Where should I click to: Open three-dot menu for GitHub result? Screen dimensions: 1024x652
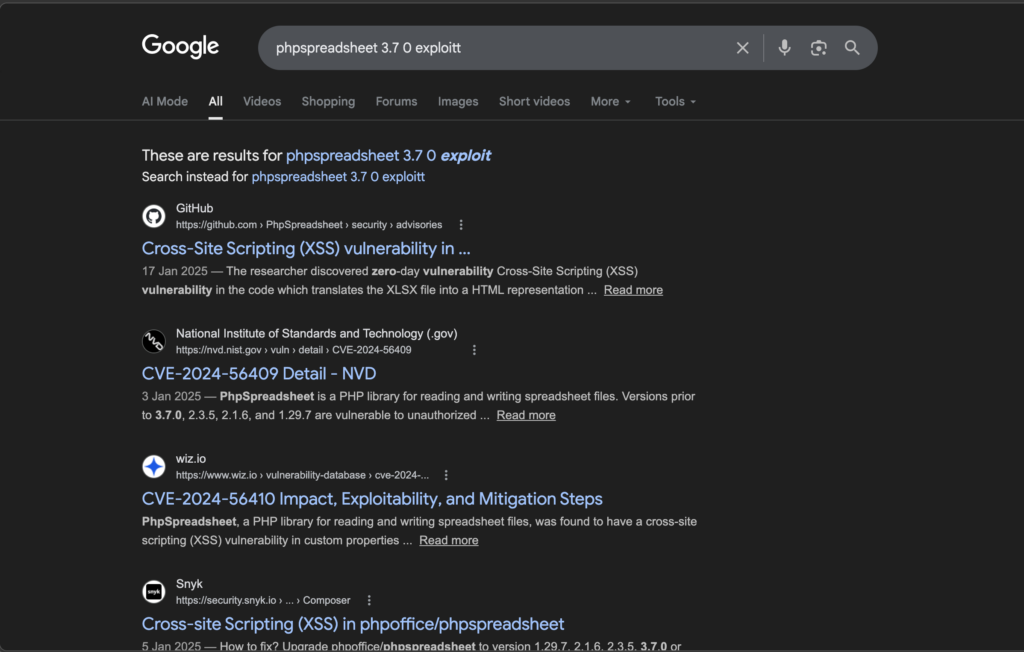(461, 225)
